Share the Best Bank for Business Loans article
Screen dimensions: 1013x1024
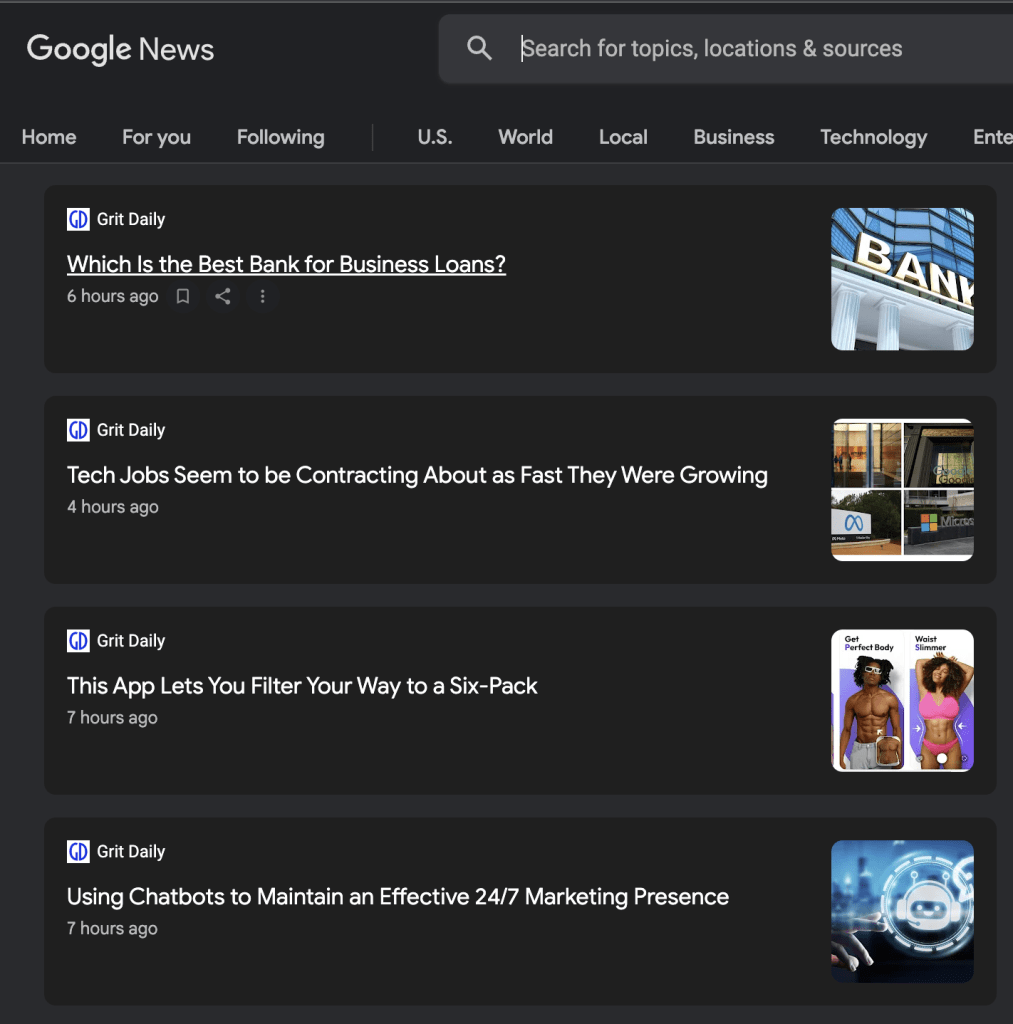pyautogui.click(x=223, y=296)
